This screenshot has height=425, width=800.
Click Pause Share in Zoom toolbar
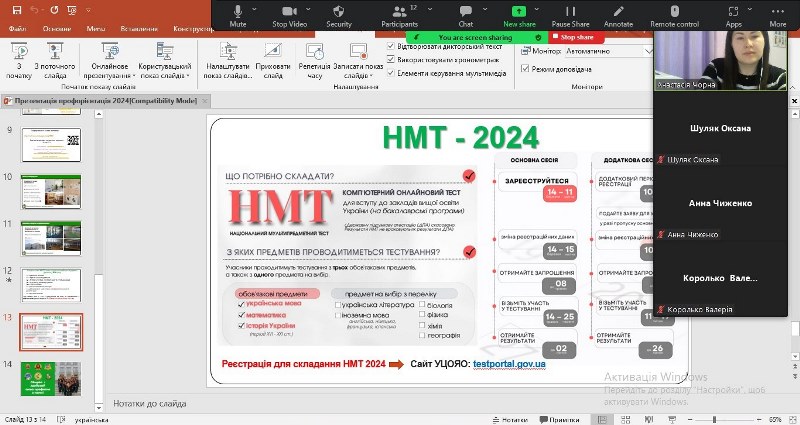click(570, 16)
